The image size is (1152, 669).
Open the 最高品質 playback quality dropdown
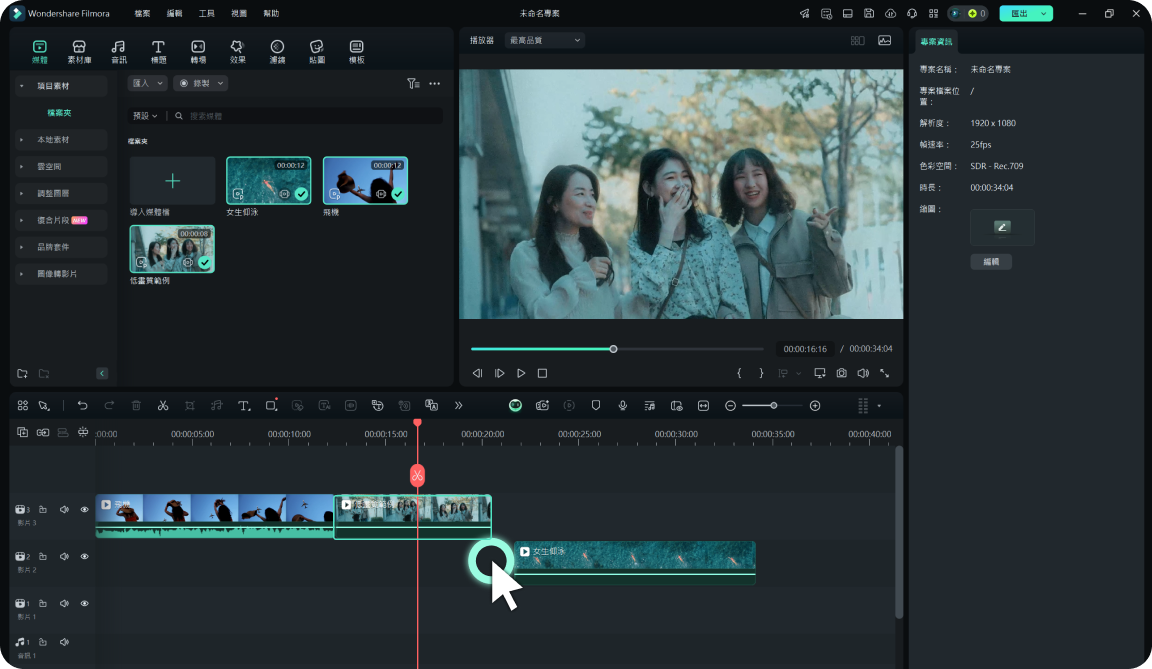point(544,40)
